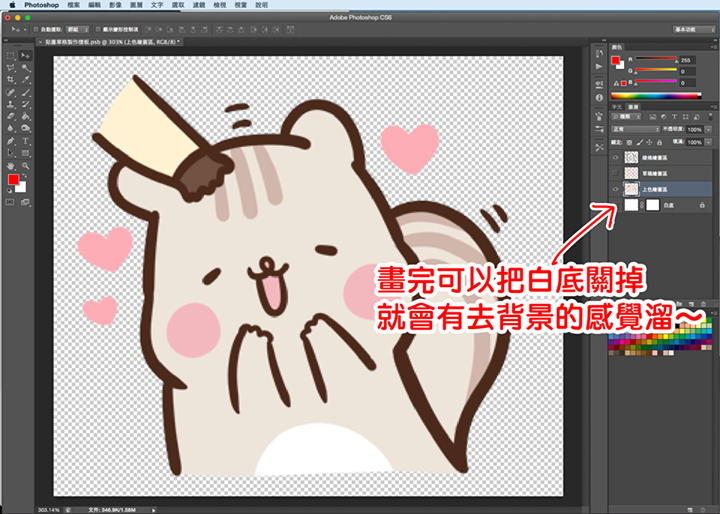Toggle lock all padlock in lock row
Viewport: 720px width, 514px height.
click(x=659, y=142)
